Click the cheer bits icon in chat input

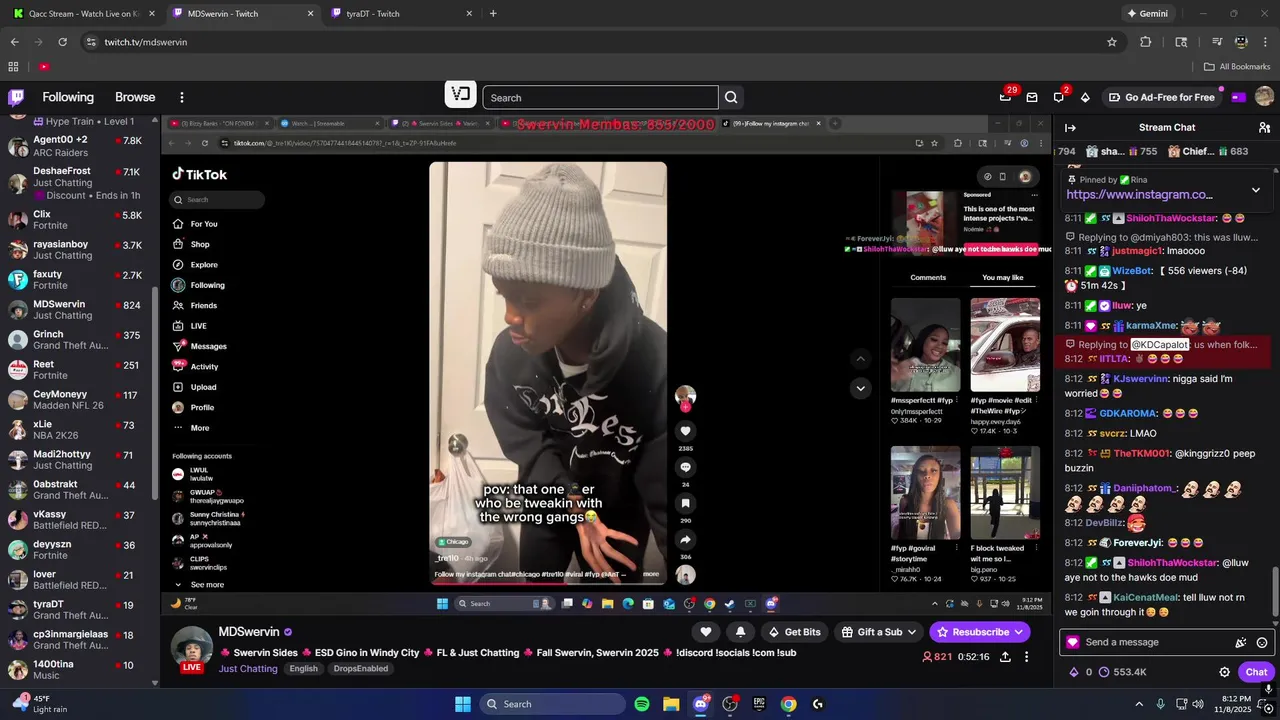coord(1241,642)
